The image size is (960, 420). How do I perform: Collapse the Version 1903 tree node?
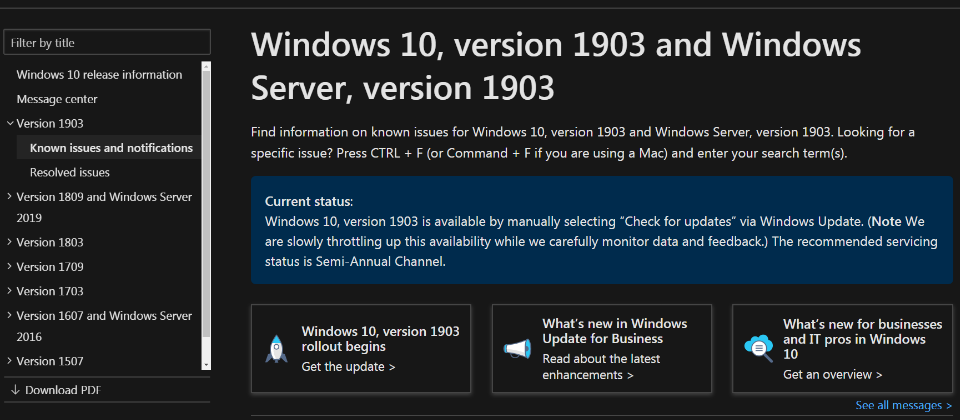click(10, 124)
